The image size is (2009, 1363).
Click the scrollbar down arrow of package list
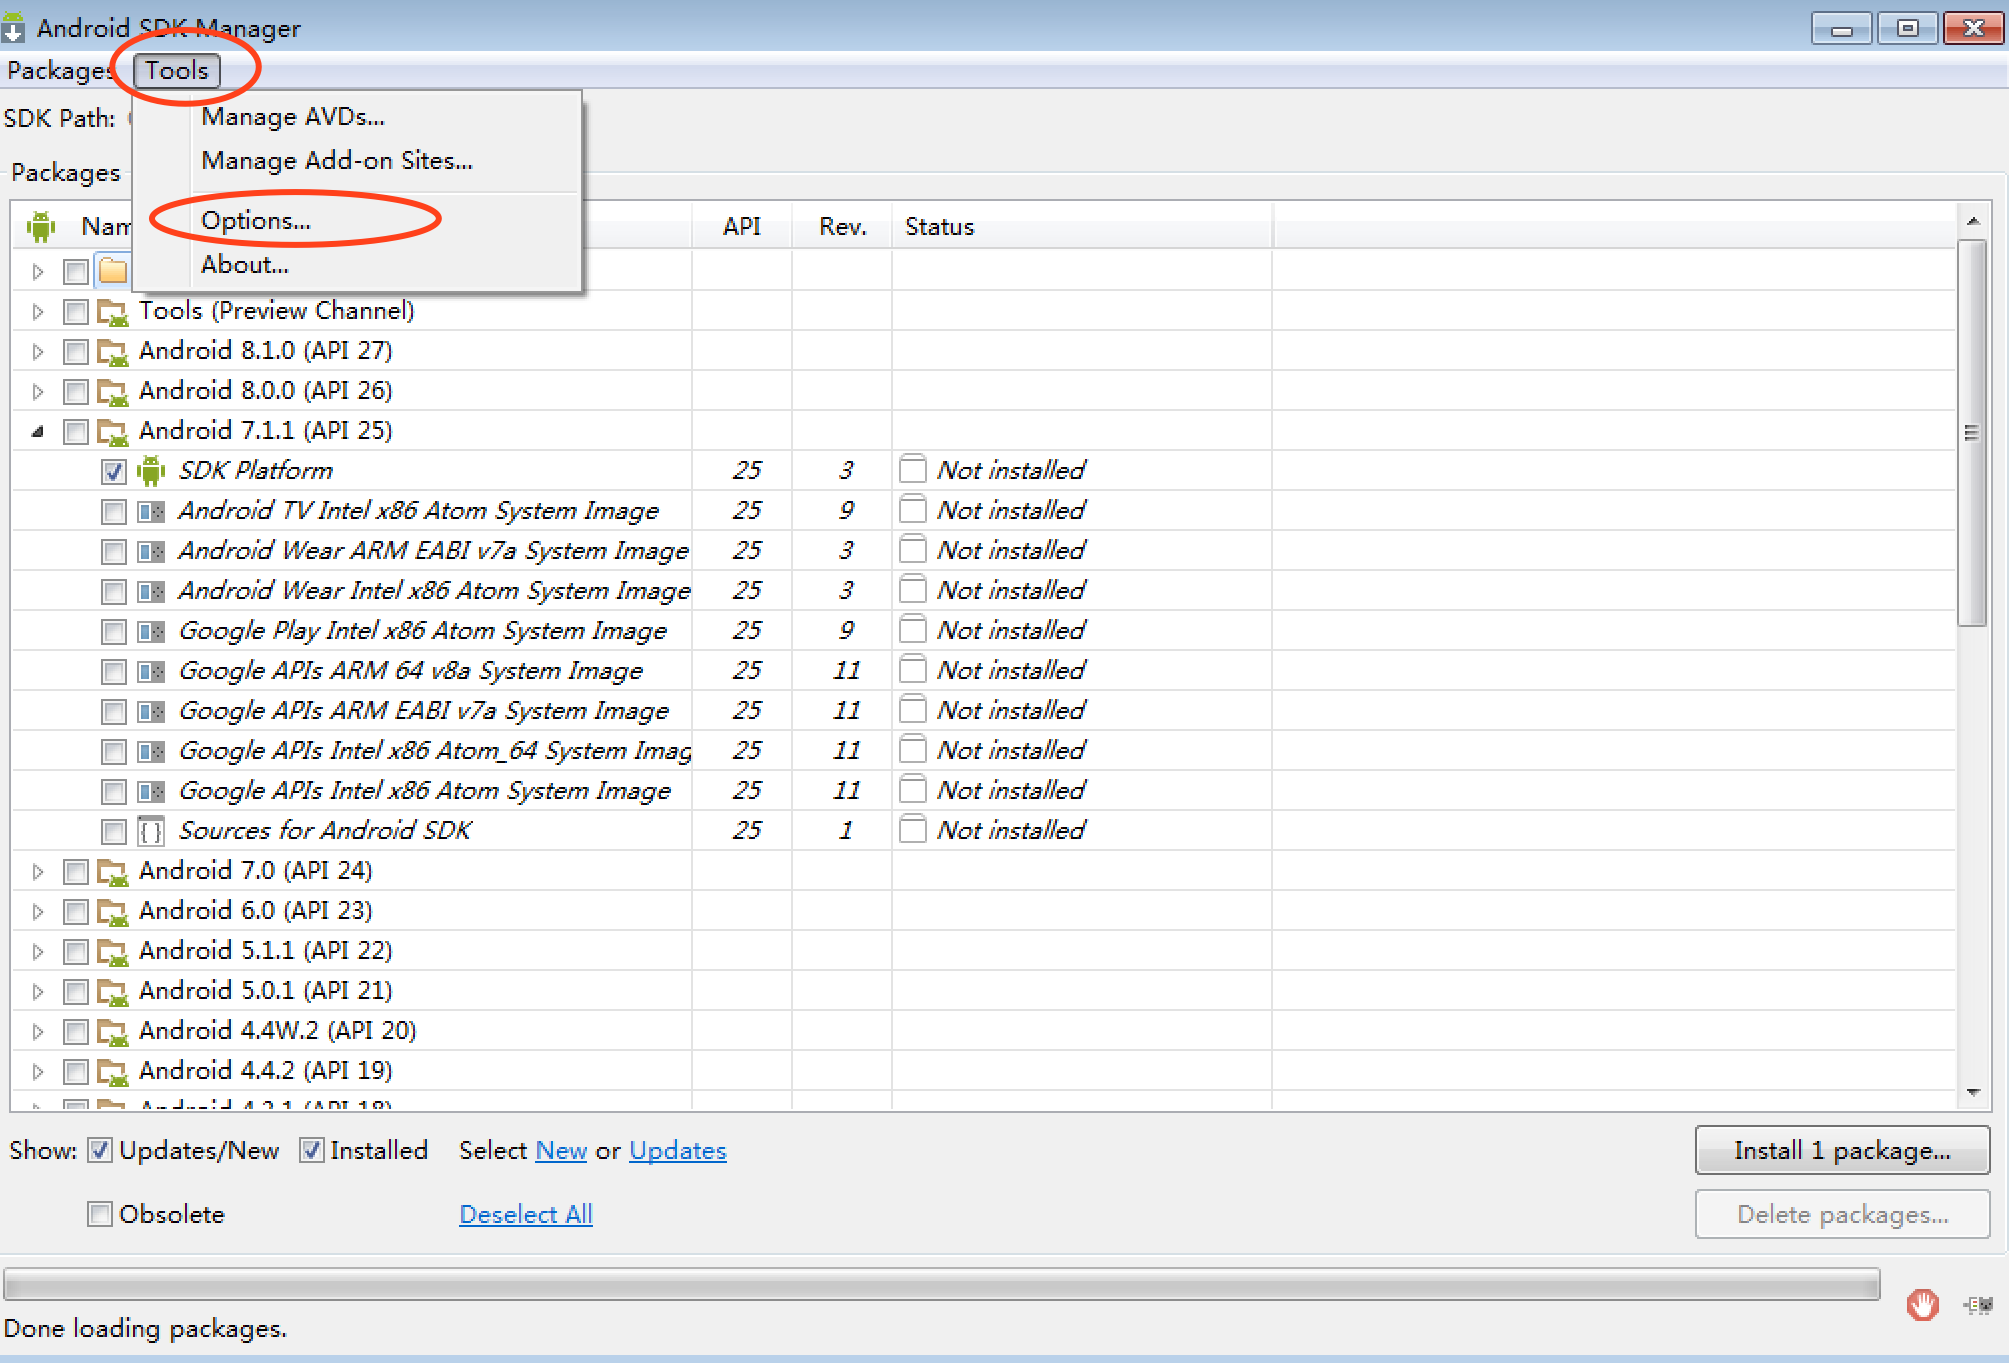(x=1972, y=1092)
